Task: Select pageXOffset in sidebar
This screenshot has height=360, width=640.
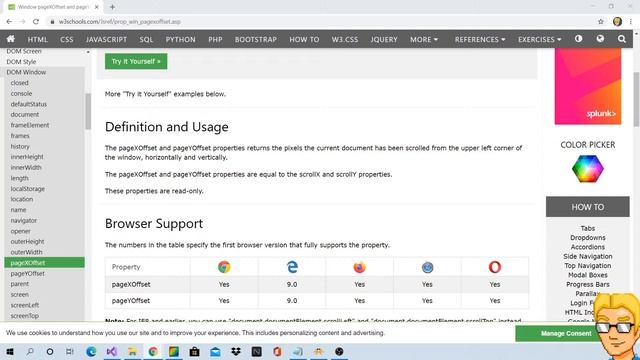Action: tap(44, 262)
